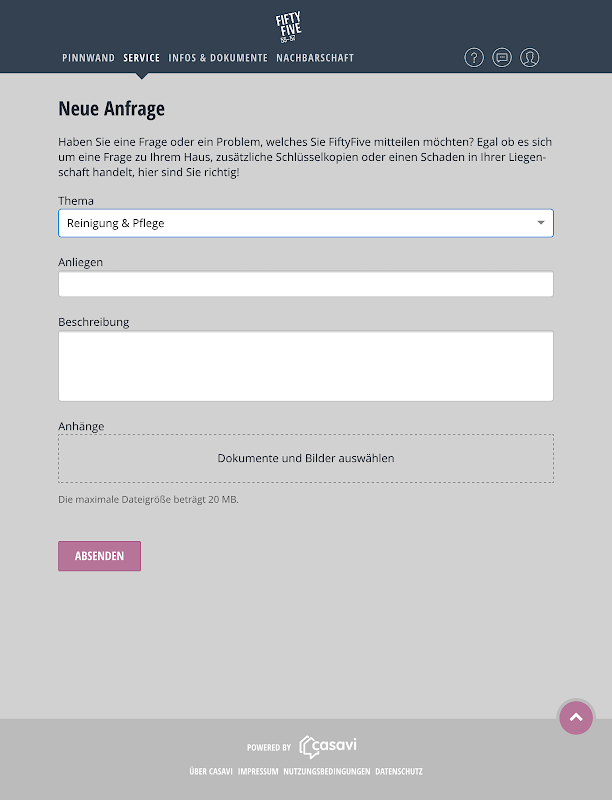The width and height of the screenshot is (612, 800).
Task: Go to the Nachbarschaft tab
Action: pos(315,58)
